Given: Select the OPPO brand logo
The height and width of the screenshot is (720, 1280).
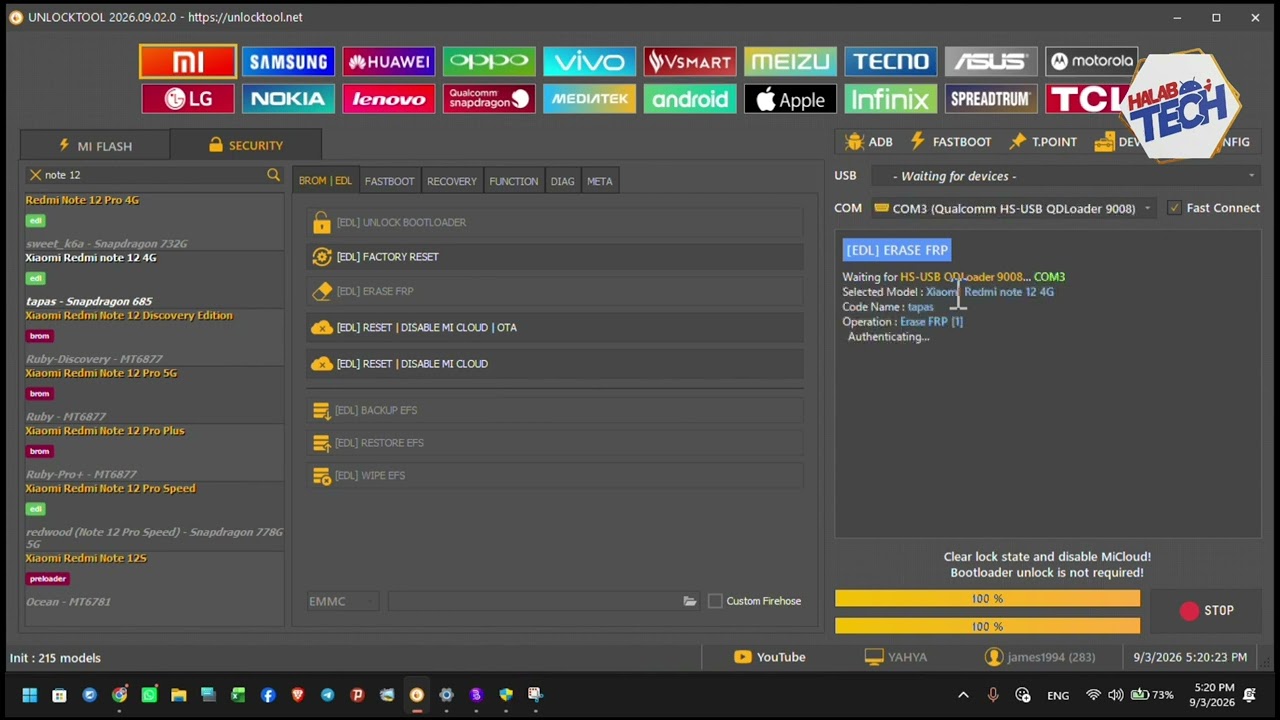Looking at the screenshot, I should point(489,62).
